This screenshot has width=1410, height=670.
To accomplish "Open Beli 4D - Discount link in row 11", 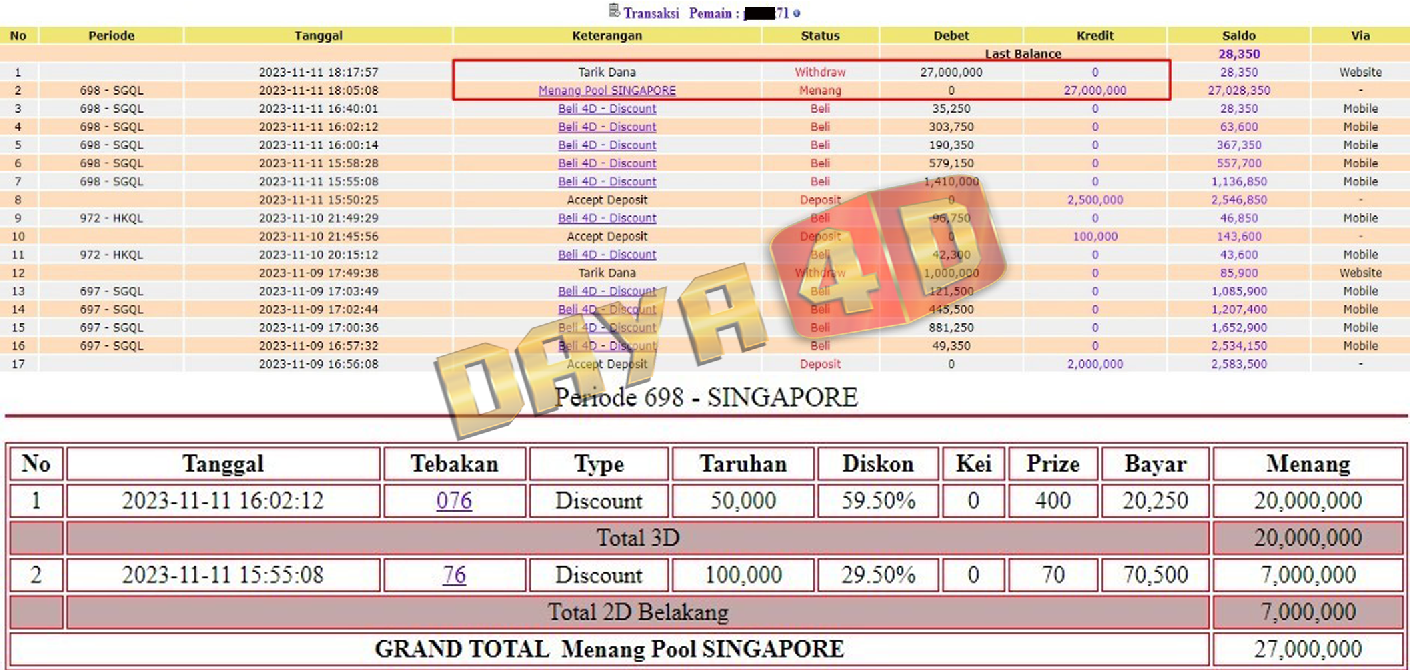I will (x=607, y=255).
